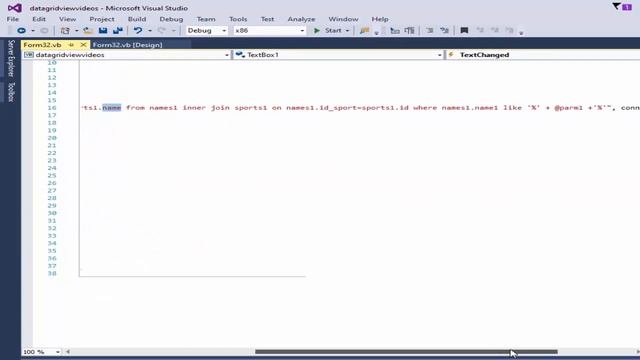Click the words inner join in line 16
This screenshot has width=640, height=360.
(x=205, y=108)
